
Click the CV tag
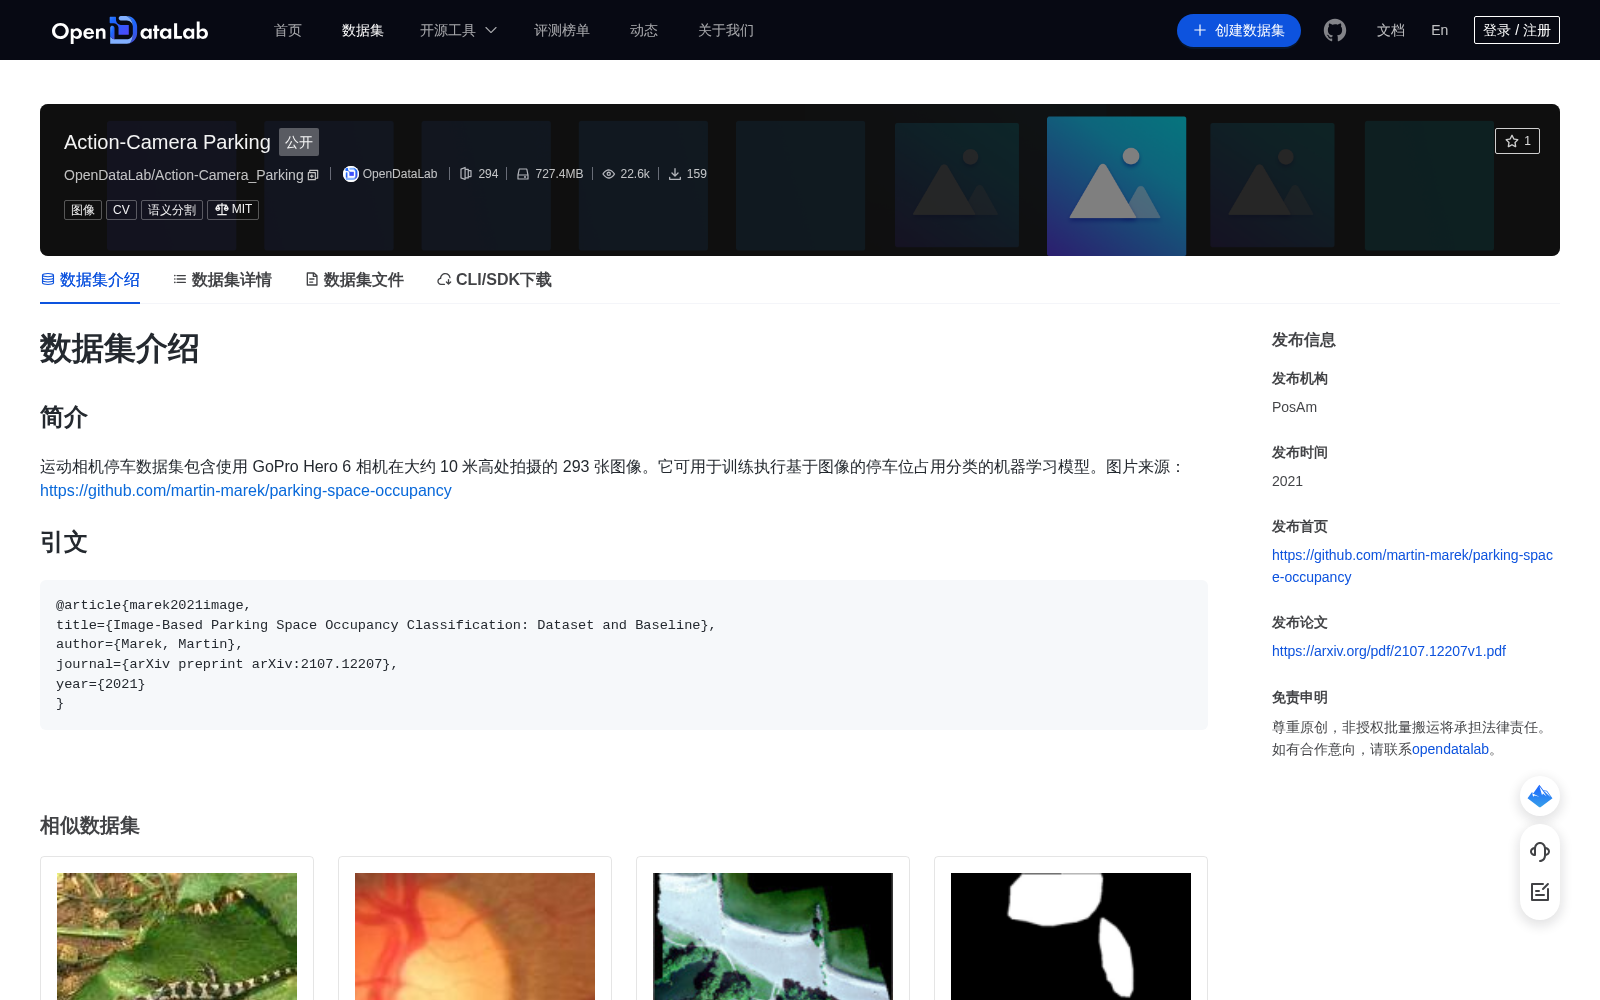[x=121, y=210]
